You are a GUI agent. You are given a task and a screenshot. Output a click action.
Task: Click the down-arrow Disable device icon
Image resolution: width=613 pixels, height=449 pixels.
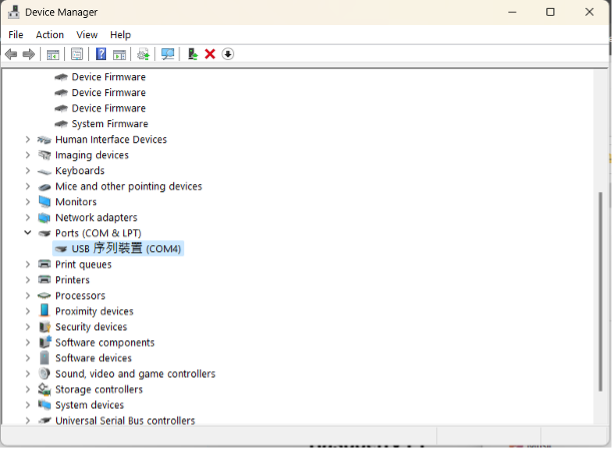click(228, 54)
